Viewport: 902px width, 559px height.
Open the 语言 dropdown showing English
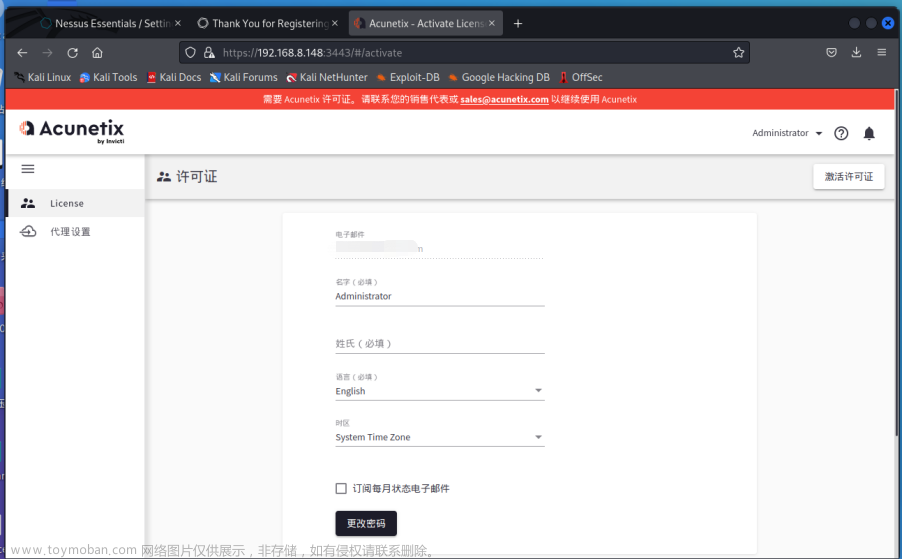click(439, 391)
